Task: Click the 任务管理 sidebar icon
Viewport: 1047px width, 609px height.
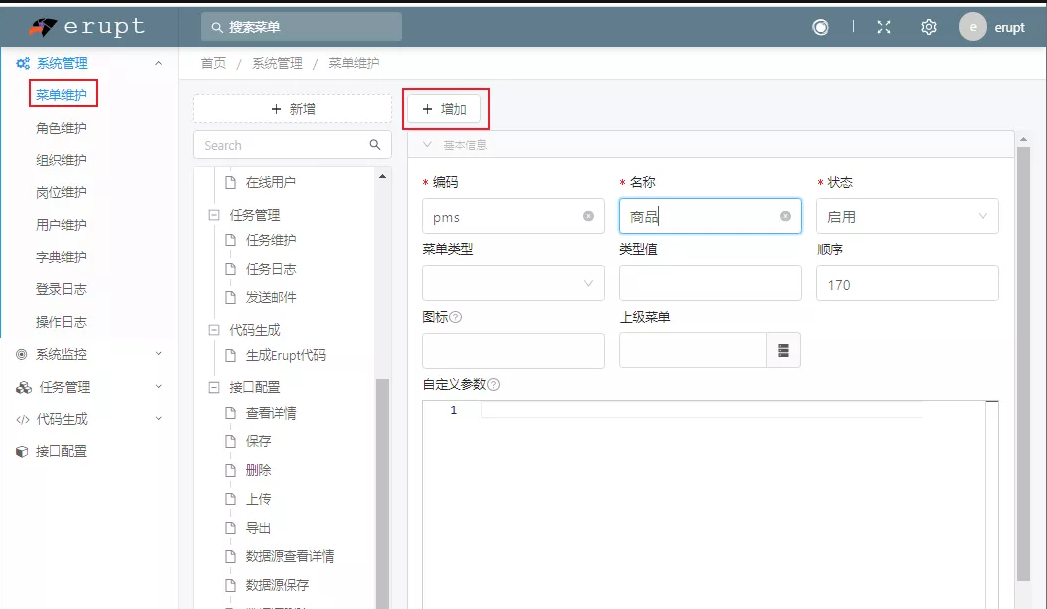Action: 23,387
